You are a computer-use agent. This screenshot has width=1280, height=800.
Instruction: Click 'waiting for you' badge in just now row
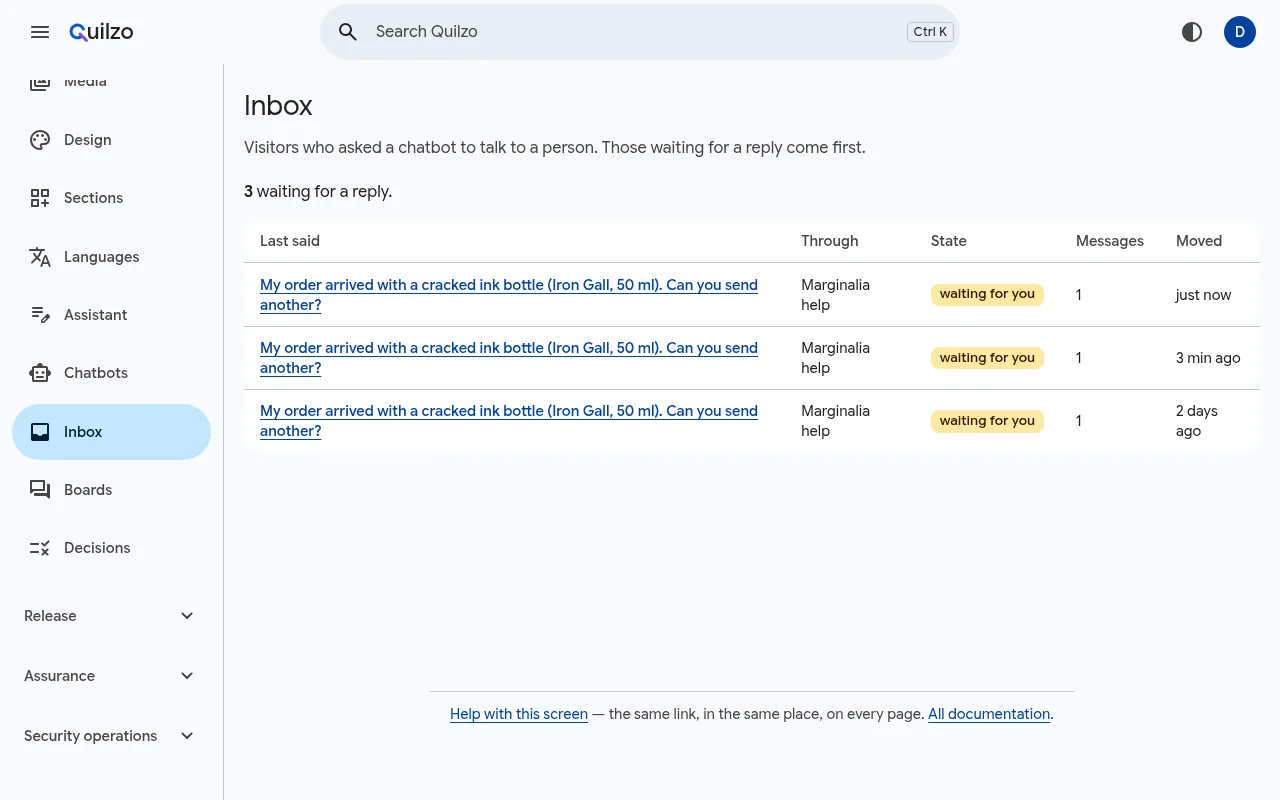(987, 294)
